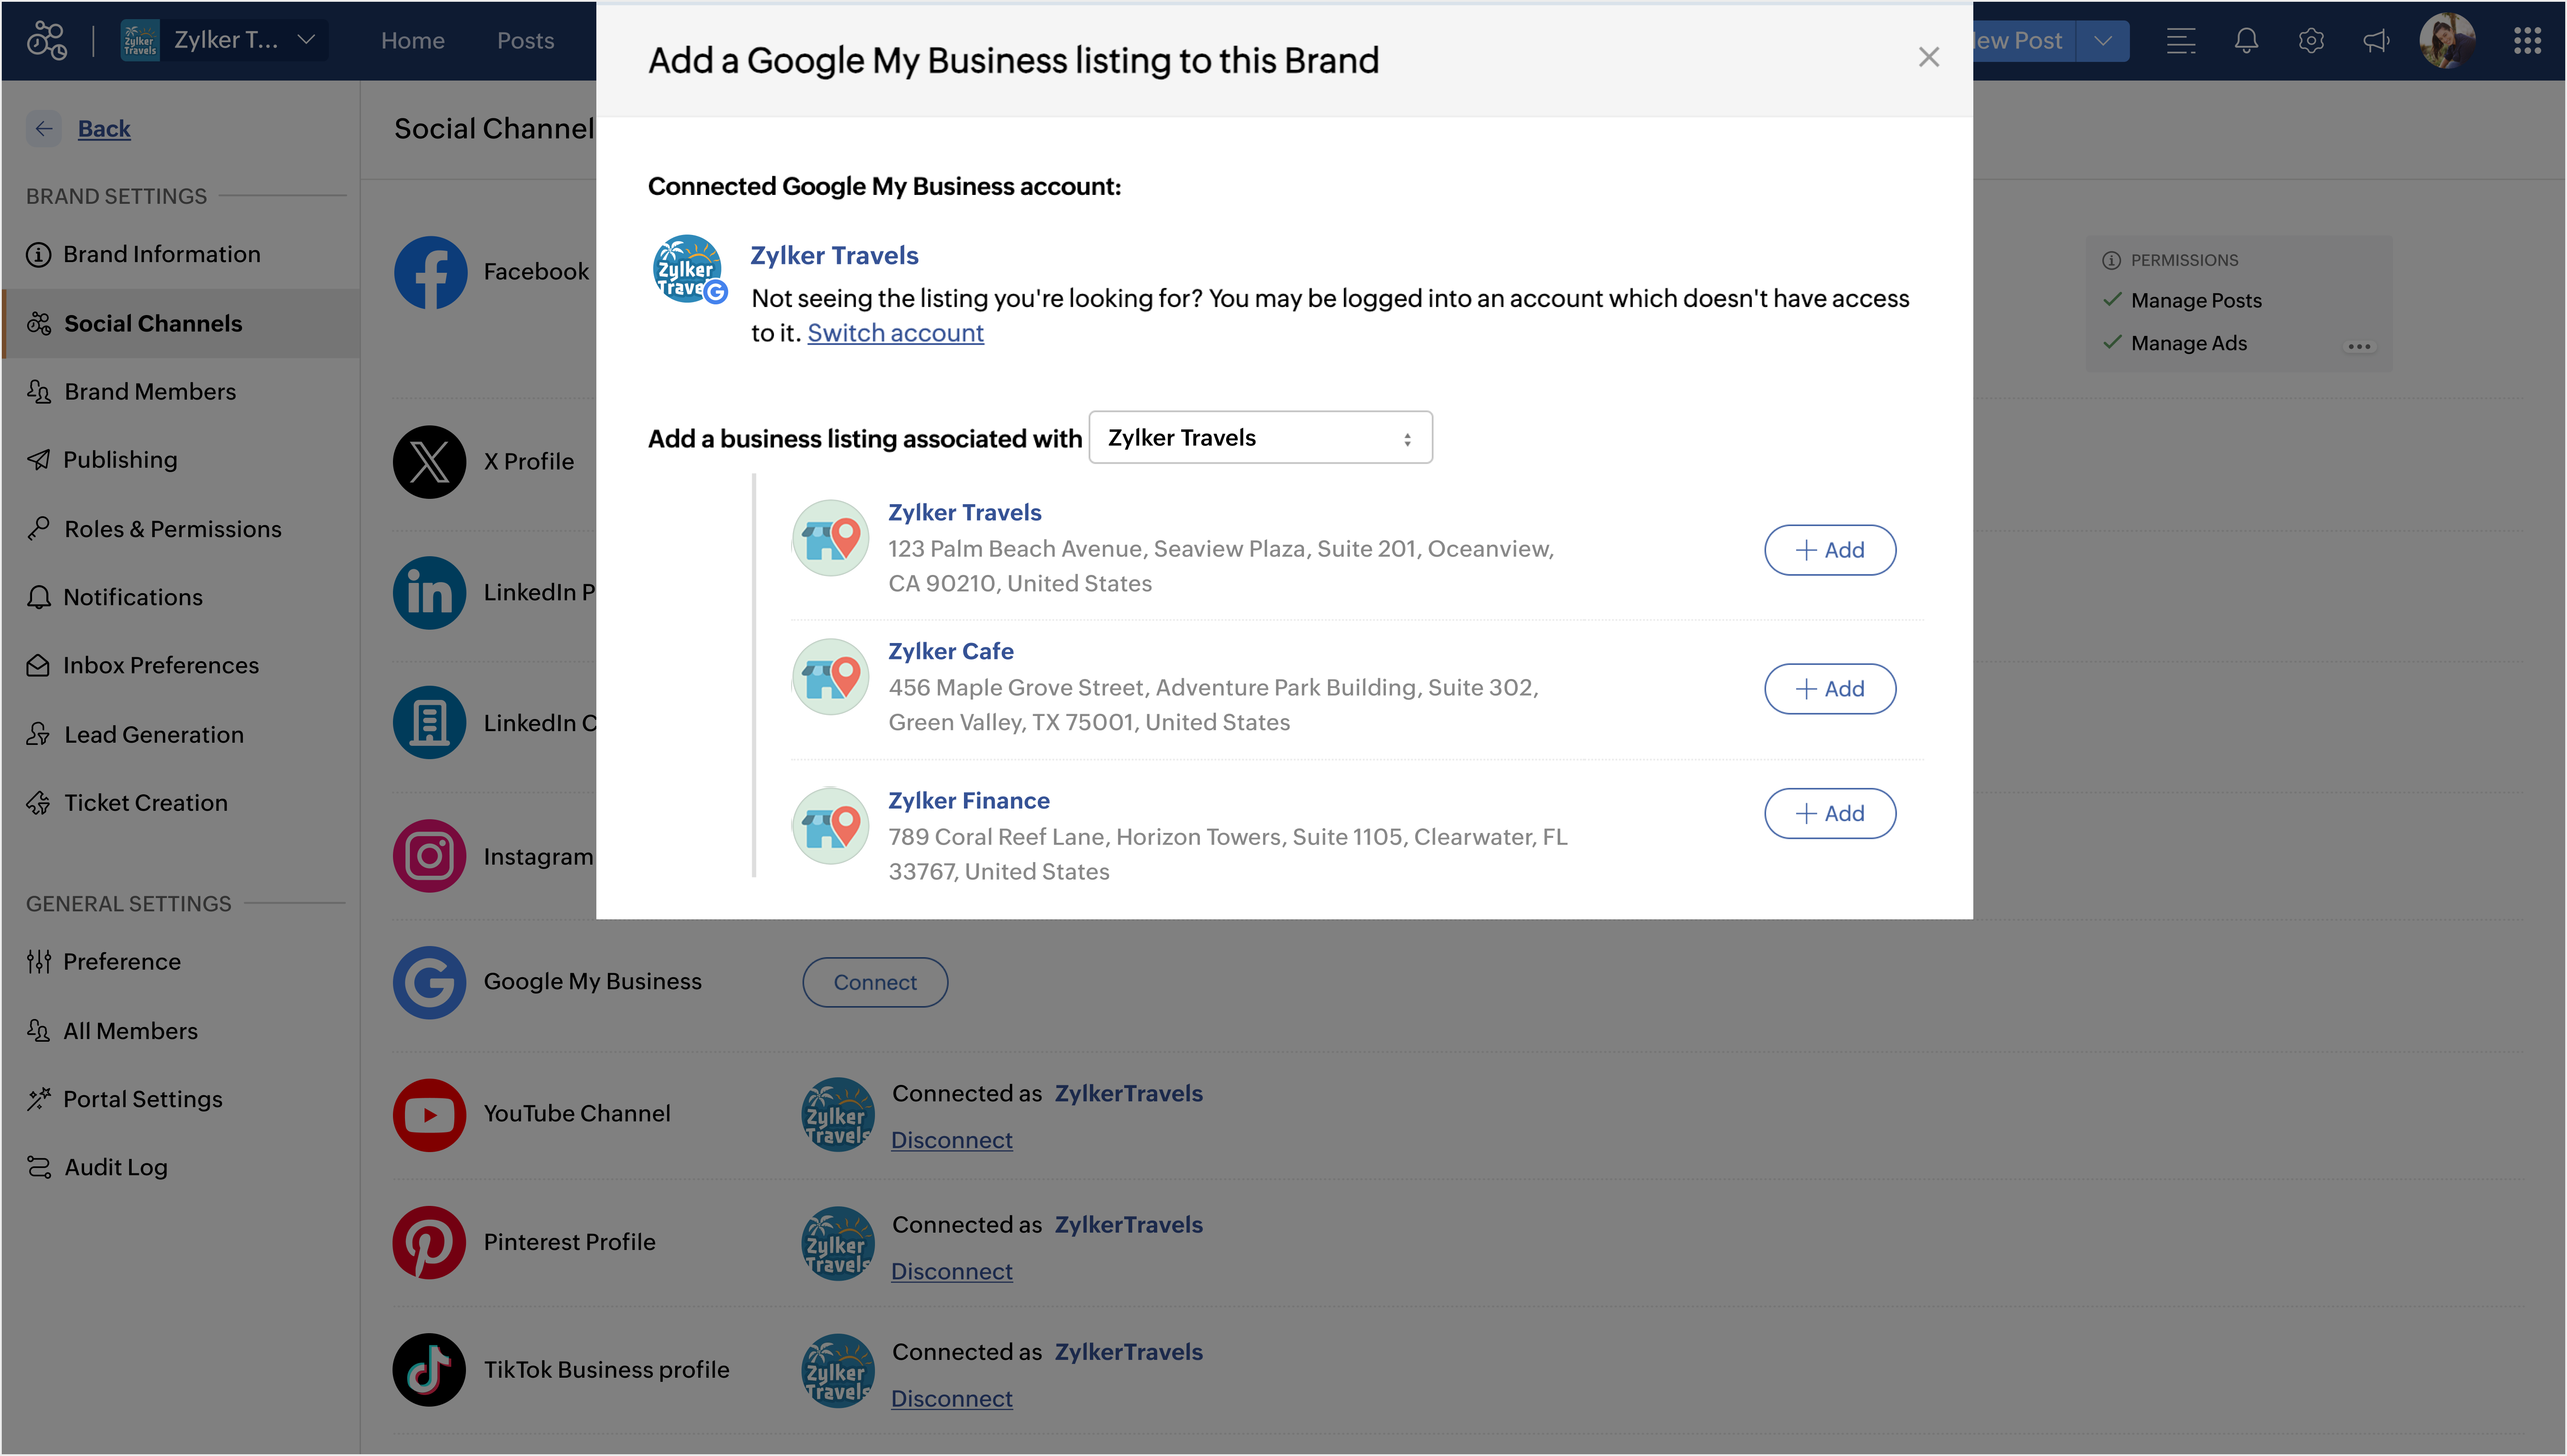Image resolution: width=2567 pixels, height=1456 pixels.
Task: Disconnect the TikTok Business profile
Action: pos(951,1398)
